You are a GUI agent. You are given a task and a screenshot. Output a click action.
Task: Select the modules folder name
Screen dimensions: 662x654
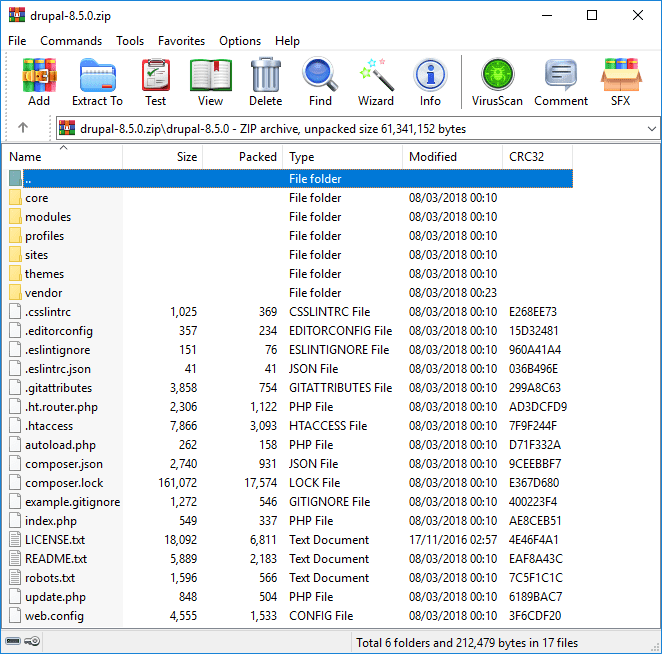coord(48,217)
